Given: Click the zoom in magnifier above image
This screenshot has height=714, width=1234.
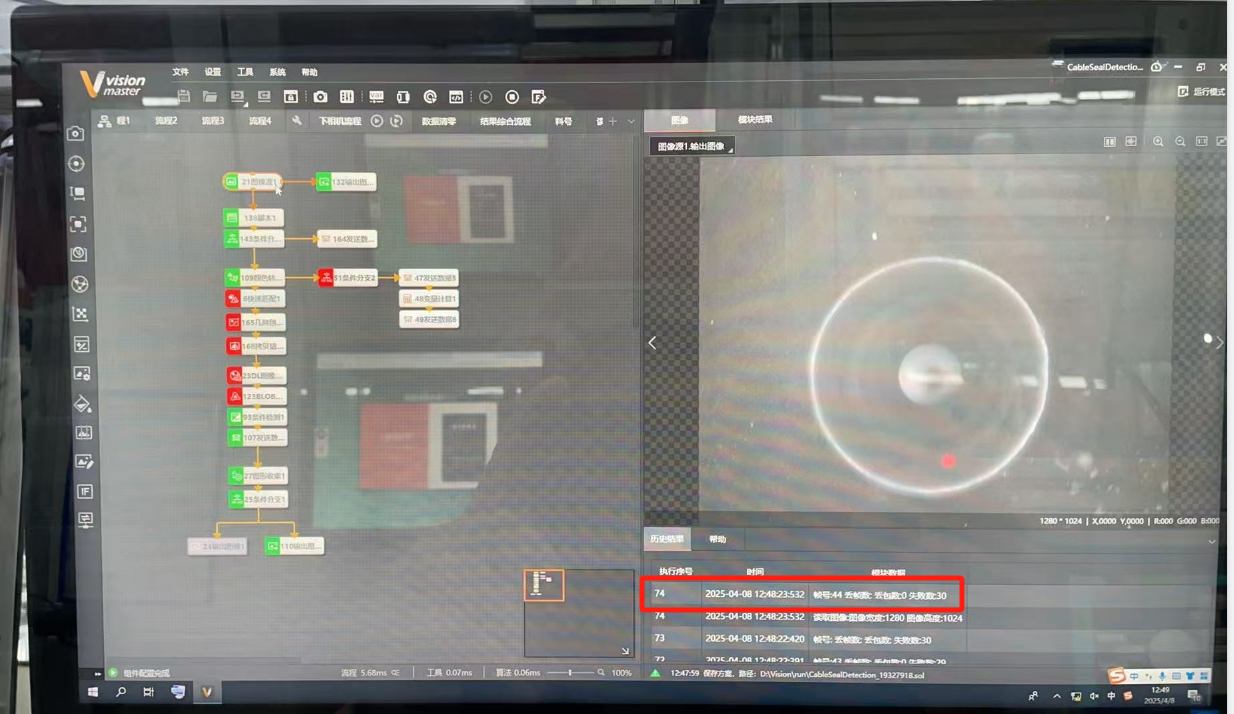Looking at the screenshot, I should (x=1158, y=142).
